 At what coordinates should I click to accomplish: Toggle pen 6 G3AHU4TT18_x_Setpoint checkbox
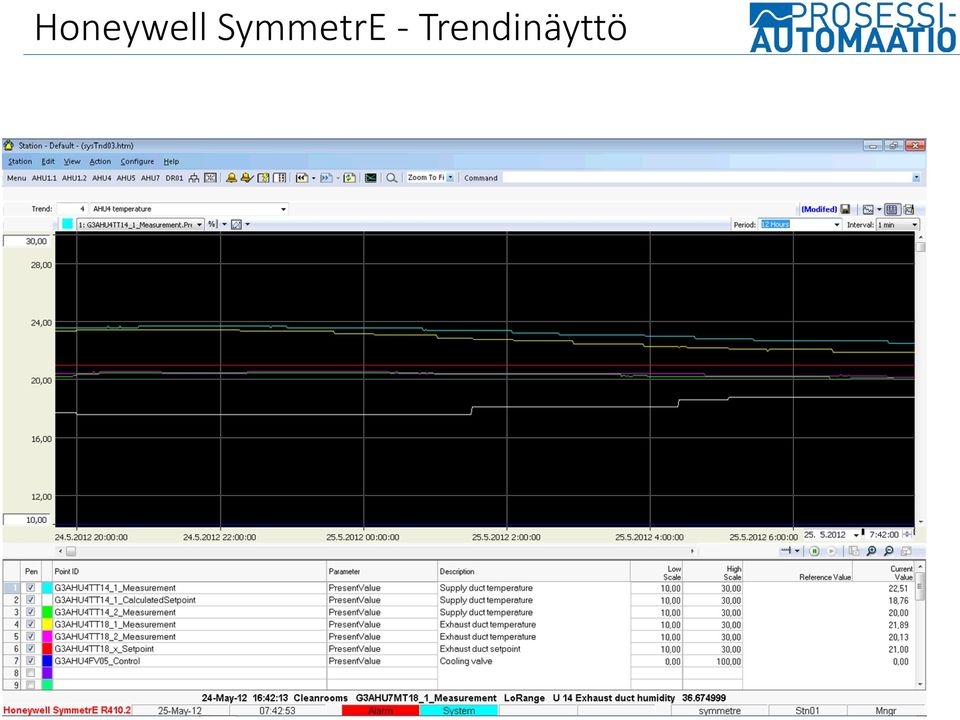point(31,649)
